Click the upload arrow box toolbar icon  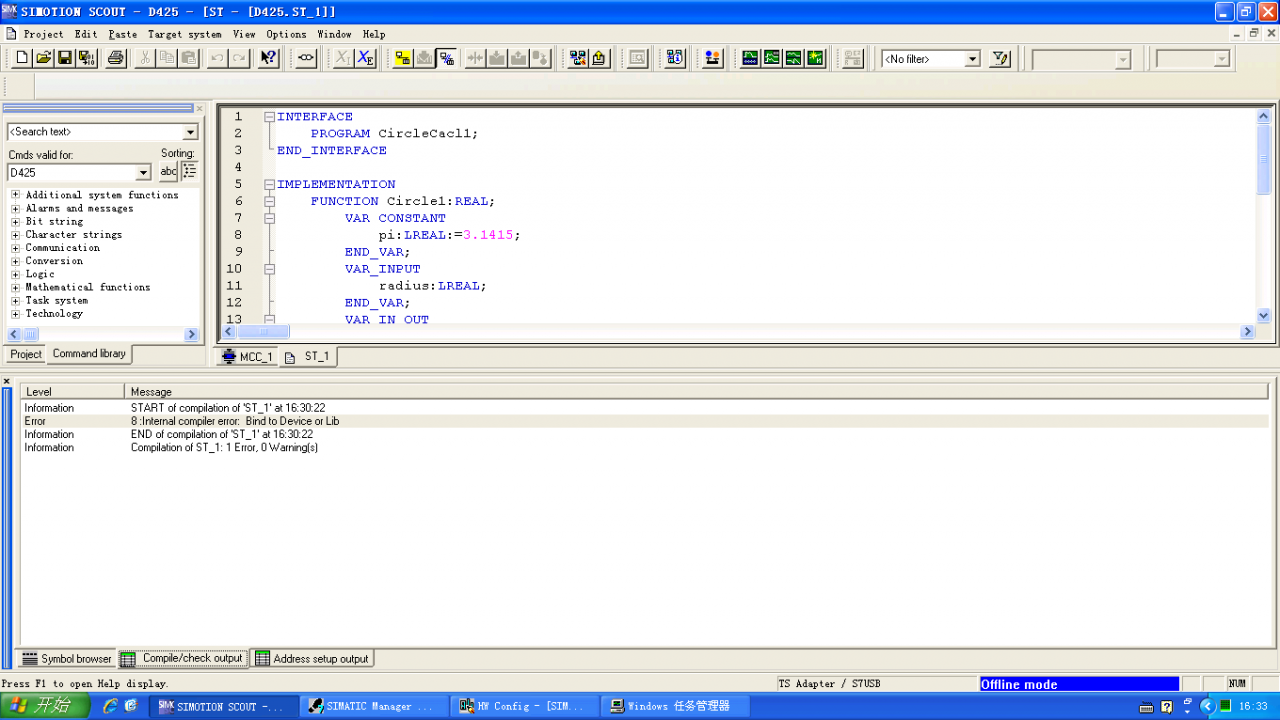pyautogui.click(x=599, y=58)
